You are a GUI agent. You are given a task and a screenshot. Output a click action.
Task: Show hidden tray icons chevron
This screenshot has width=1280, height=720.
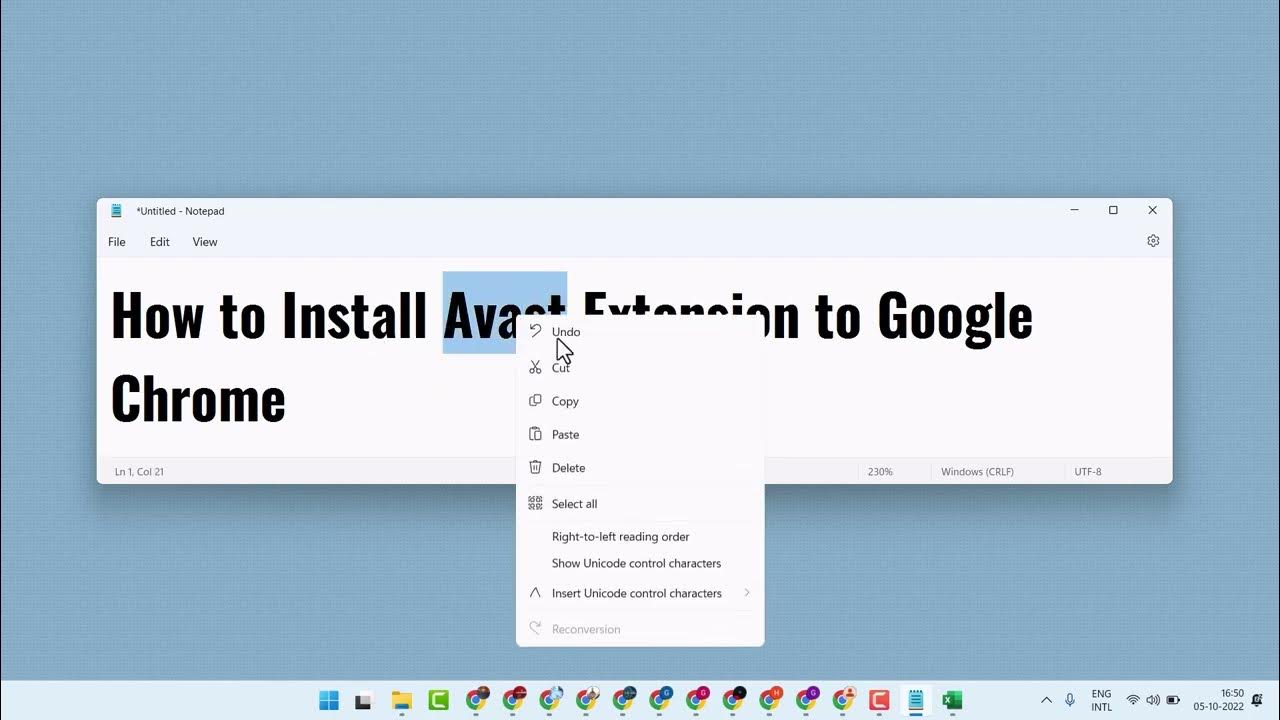(x=1046, y=701)
